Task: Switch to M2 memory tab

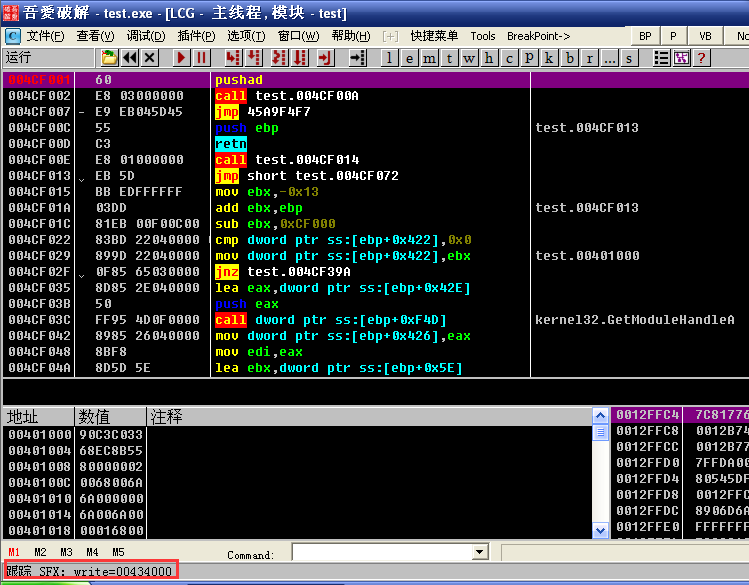Action: click(x=40, y=552)
